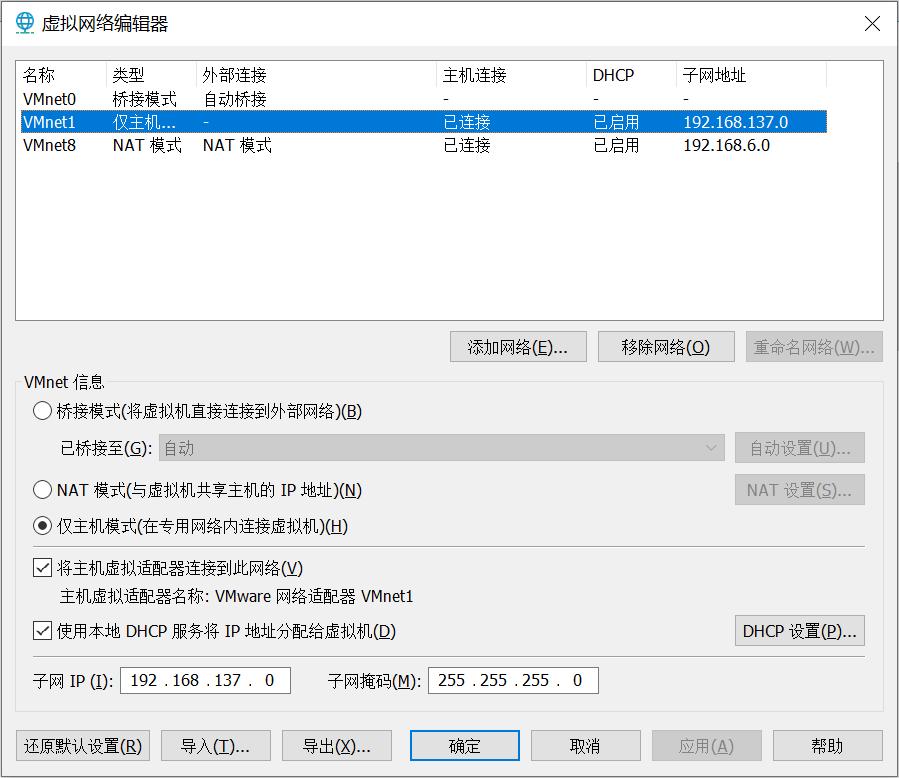The height and width of the screenshot is (778, 899).
Task: Open DHCP 设置 dialog
Action: tap(799, 631)
